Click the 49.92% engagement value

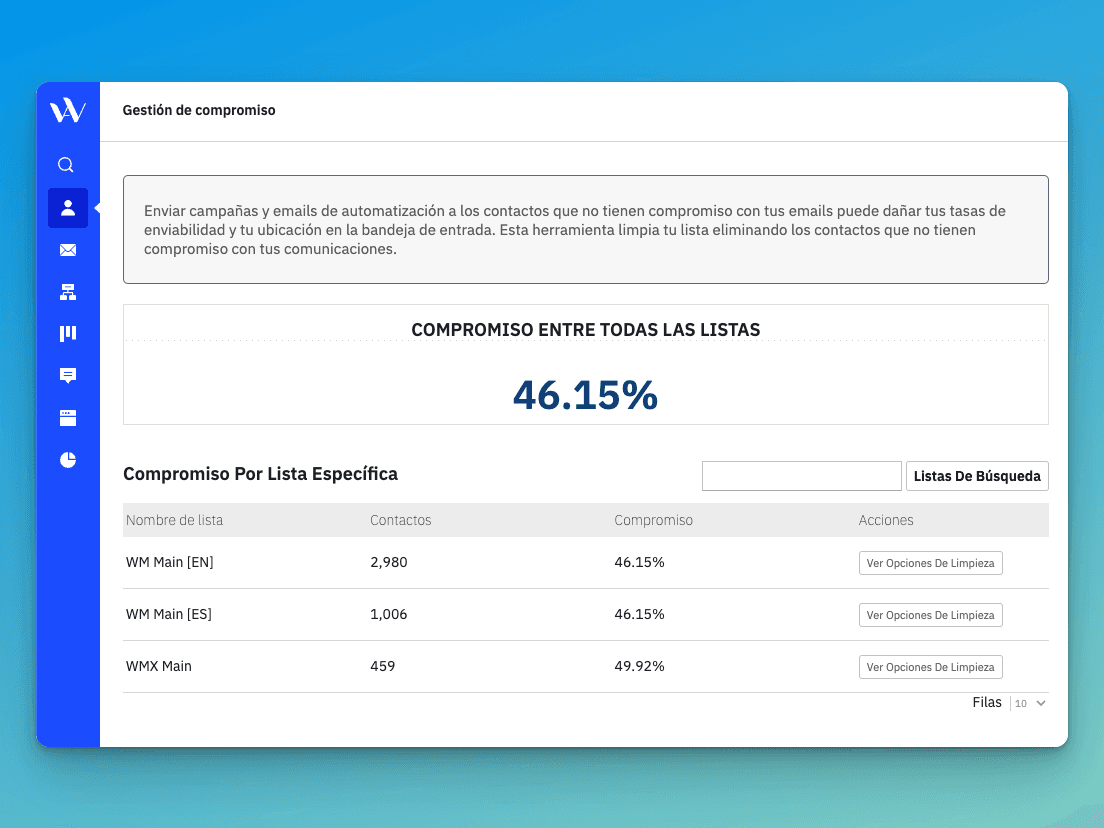639,666
